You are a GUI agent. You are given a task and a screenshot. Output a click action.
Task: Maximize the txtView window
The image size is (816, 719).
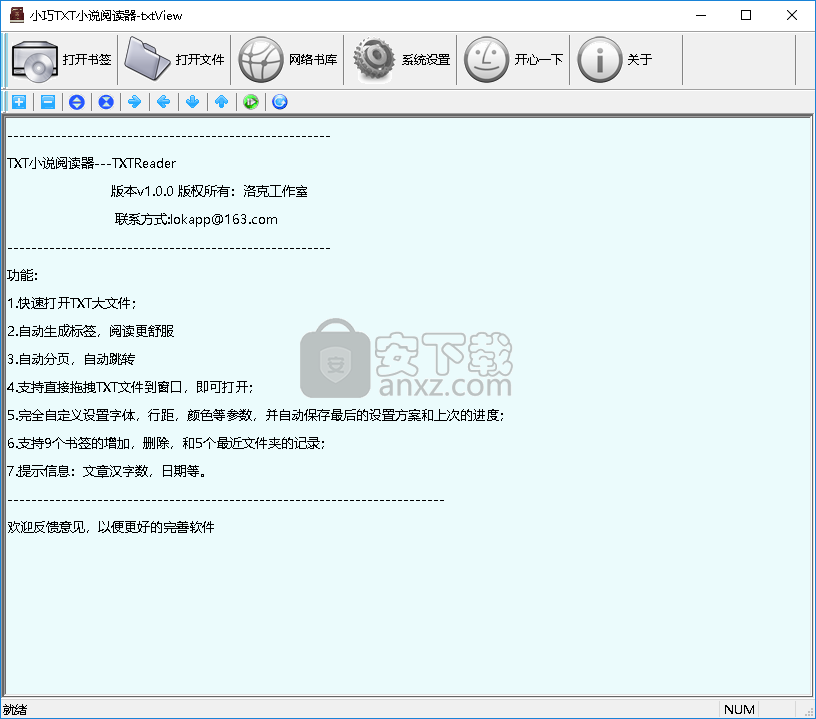(746, 16)
